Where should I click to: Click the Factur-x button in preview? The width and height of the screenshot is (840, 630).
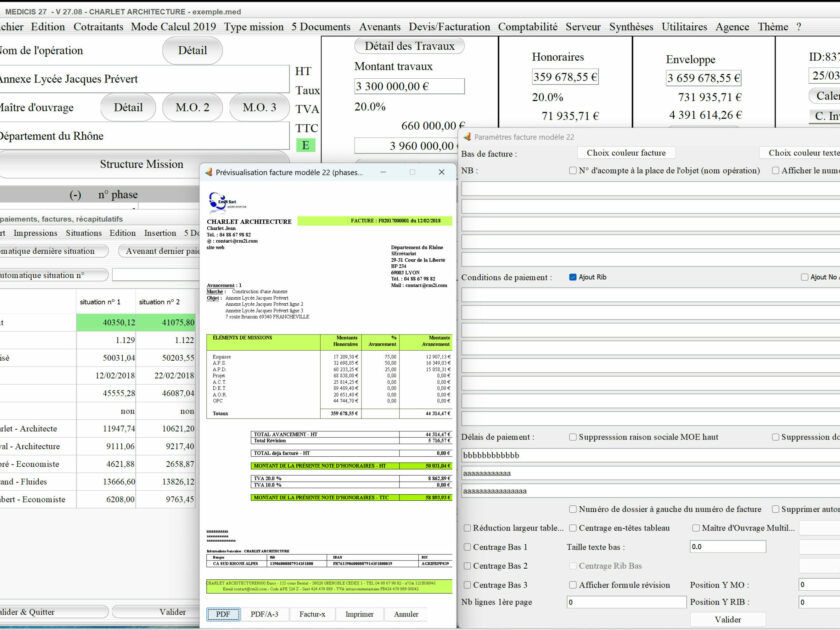click(312, 614)
